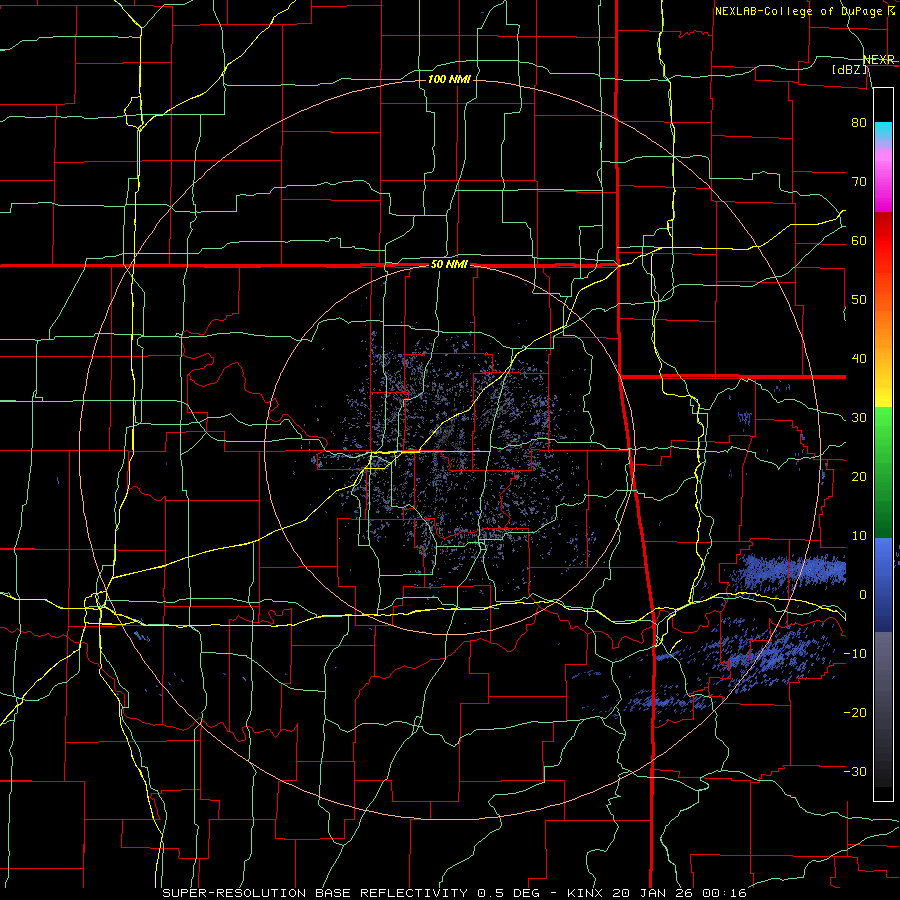
Task: Click the '50 NMI' range ring label
Action: (449, 265)
